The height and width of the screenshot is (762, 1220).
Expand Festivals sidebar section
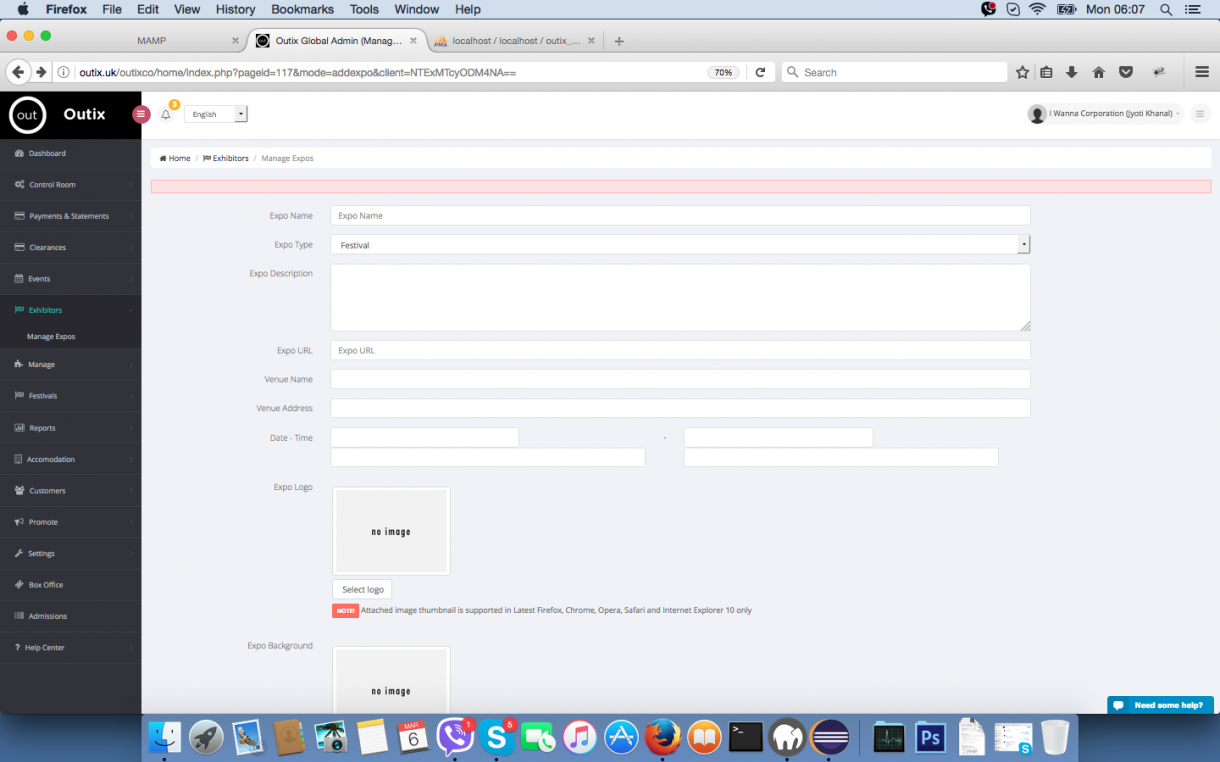point(70,396)
